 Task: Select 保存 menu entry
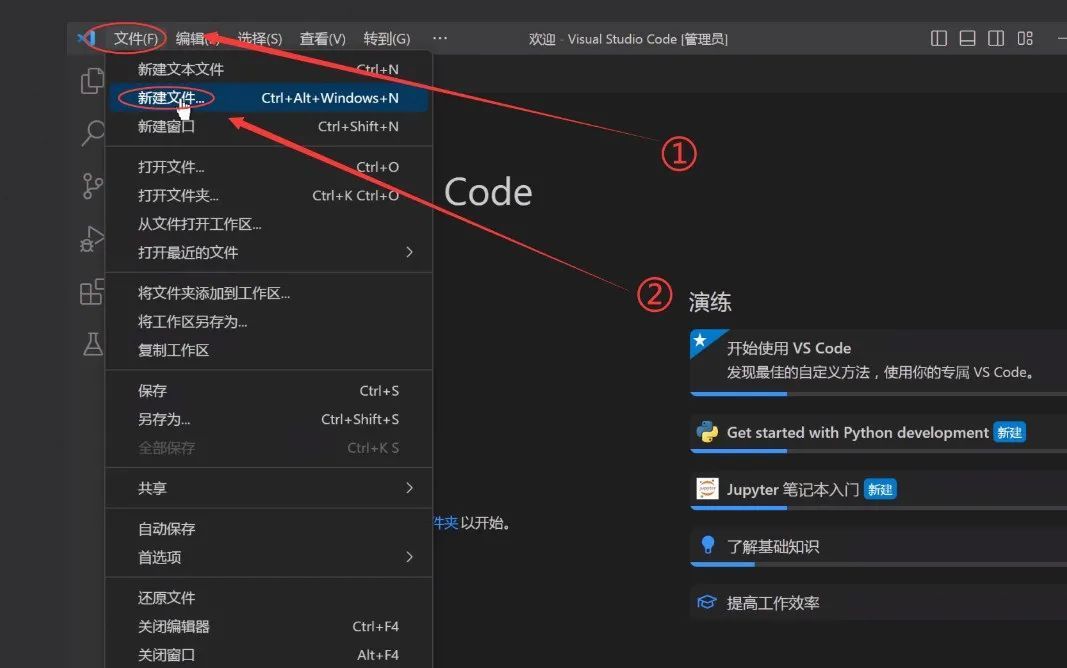269,391
